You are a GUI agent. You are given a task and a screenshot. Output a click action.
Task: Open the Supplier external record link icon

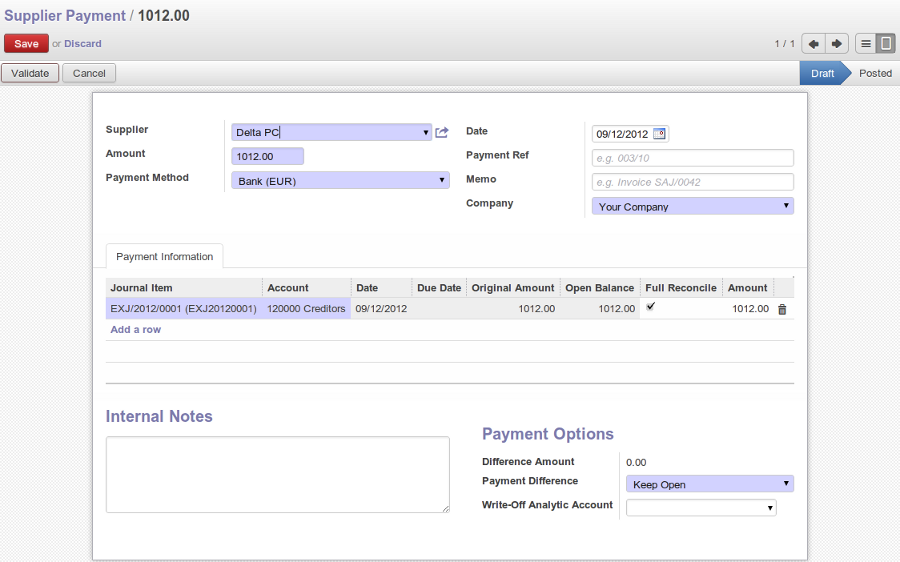click(x=442, y=132)
